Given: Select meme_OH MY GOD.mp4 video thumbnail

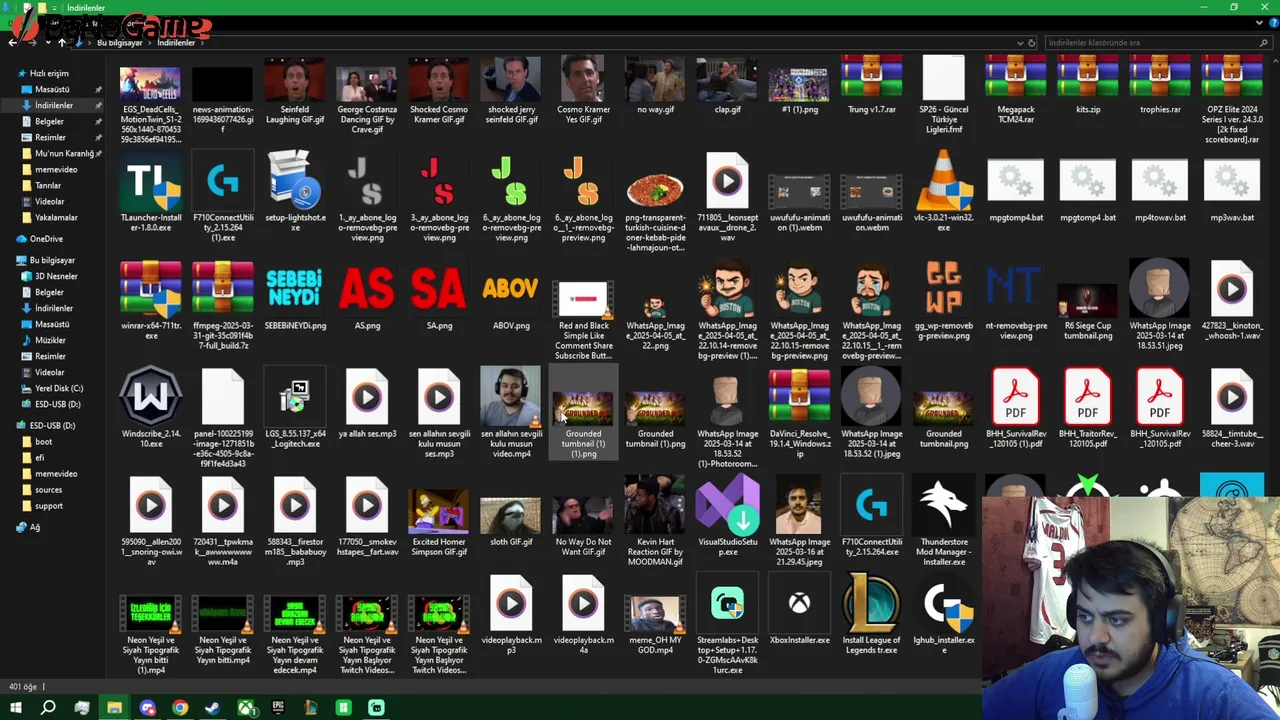Looking at the screenshot, I should pyautogui.click(x=655, y=614).
